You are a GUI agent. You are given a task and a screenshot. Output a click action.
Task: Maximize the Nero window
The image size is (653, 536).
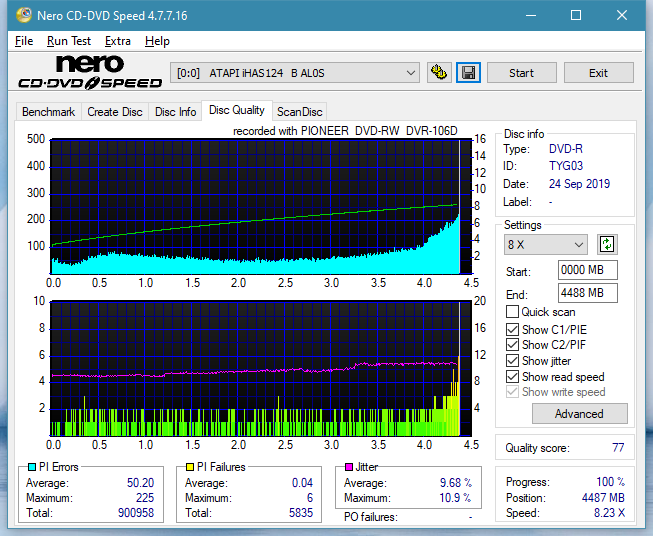coord(576,15)
